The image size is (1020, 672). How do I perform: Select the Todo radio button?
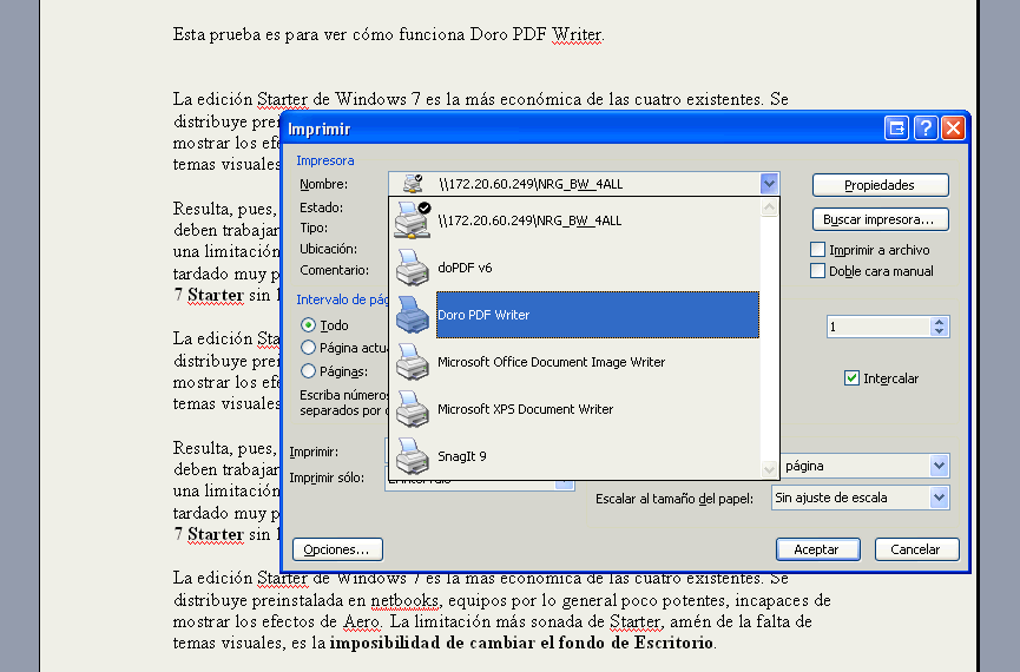[308, 325]
